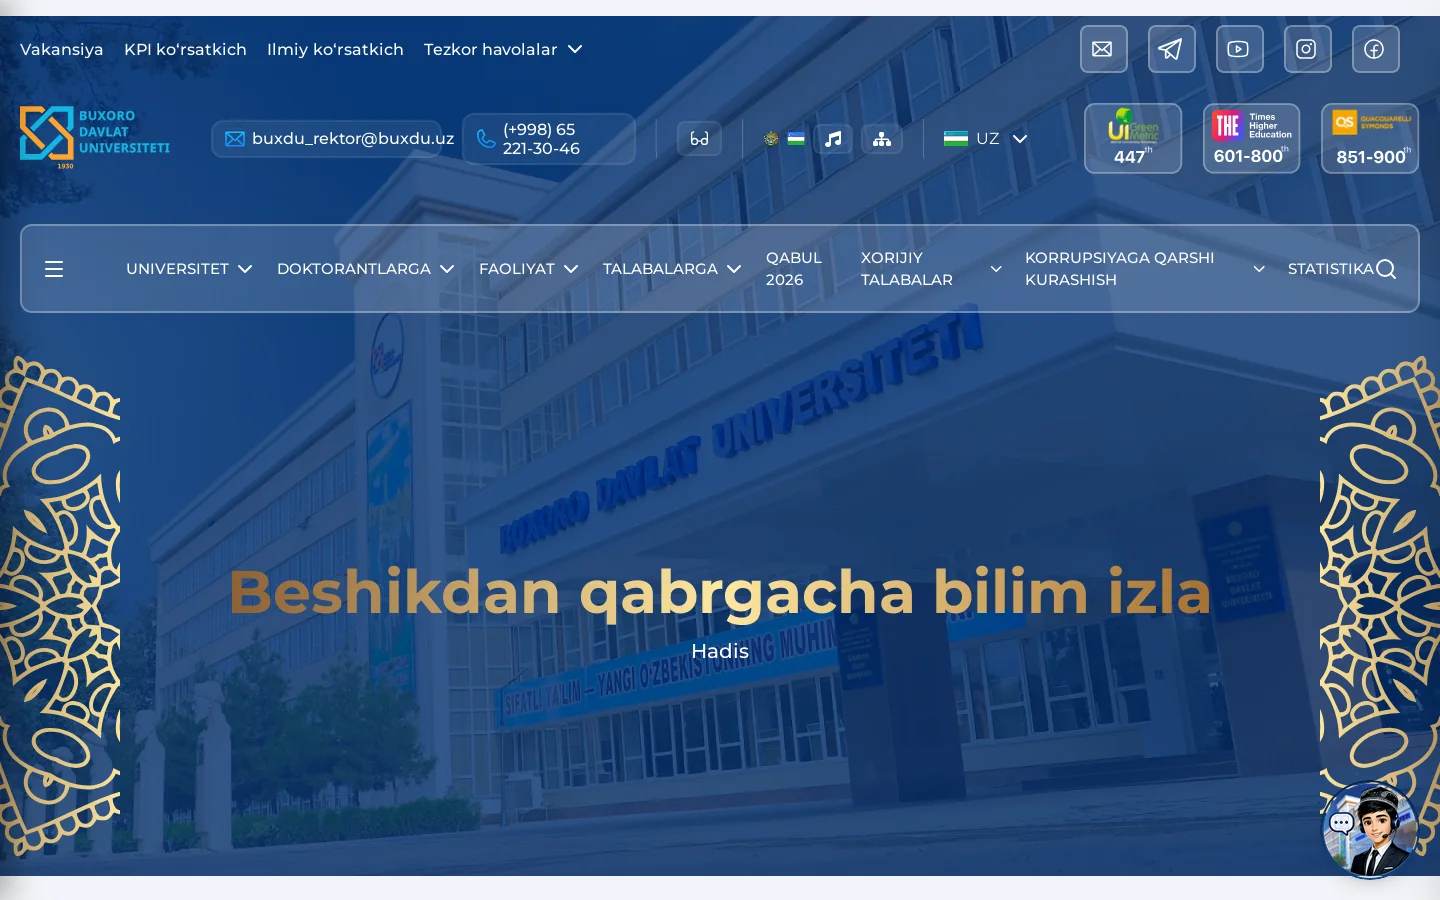Viewport: 1440px width, 900px height.
Task: Click the Times Higher Education 601-800 badge
Action: click(x=1251, y=138)
